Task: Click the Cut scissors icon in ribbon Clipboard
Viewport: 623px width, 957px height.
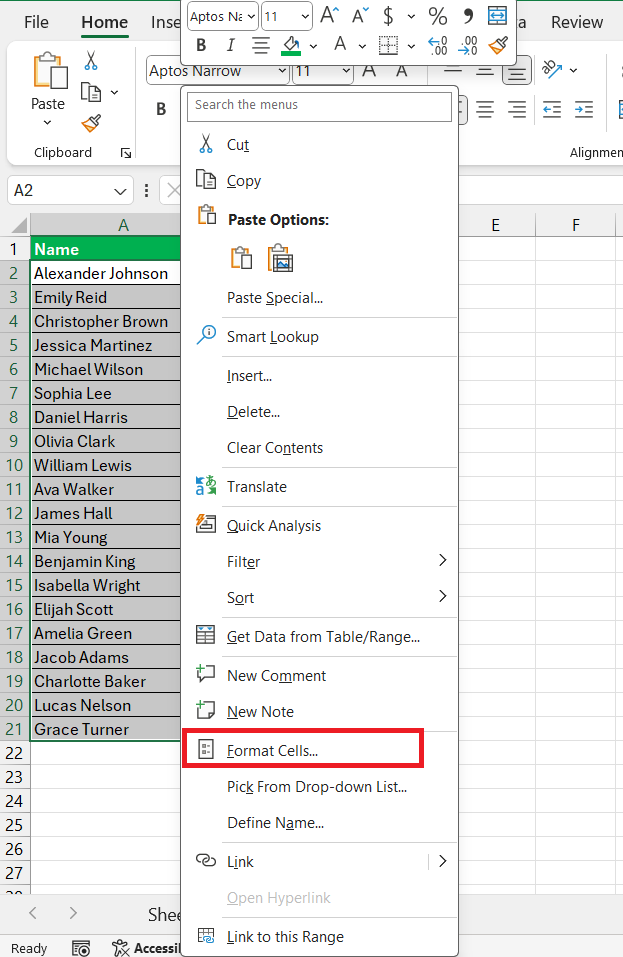Action: [x=91, y=60]
